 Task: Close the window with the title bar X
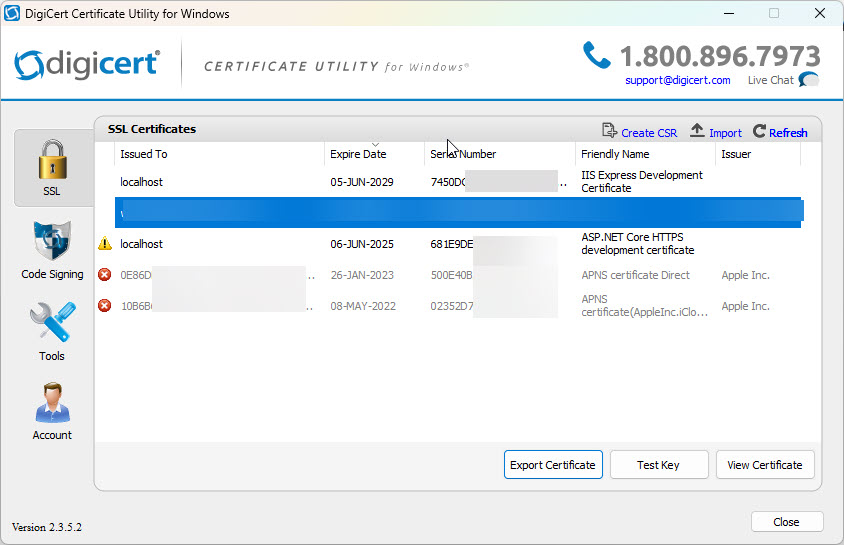820,13
